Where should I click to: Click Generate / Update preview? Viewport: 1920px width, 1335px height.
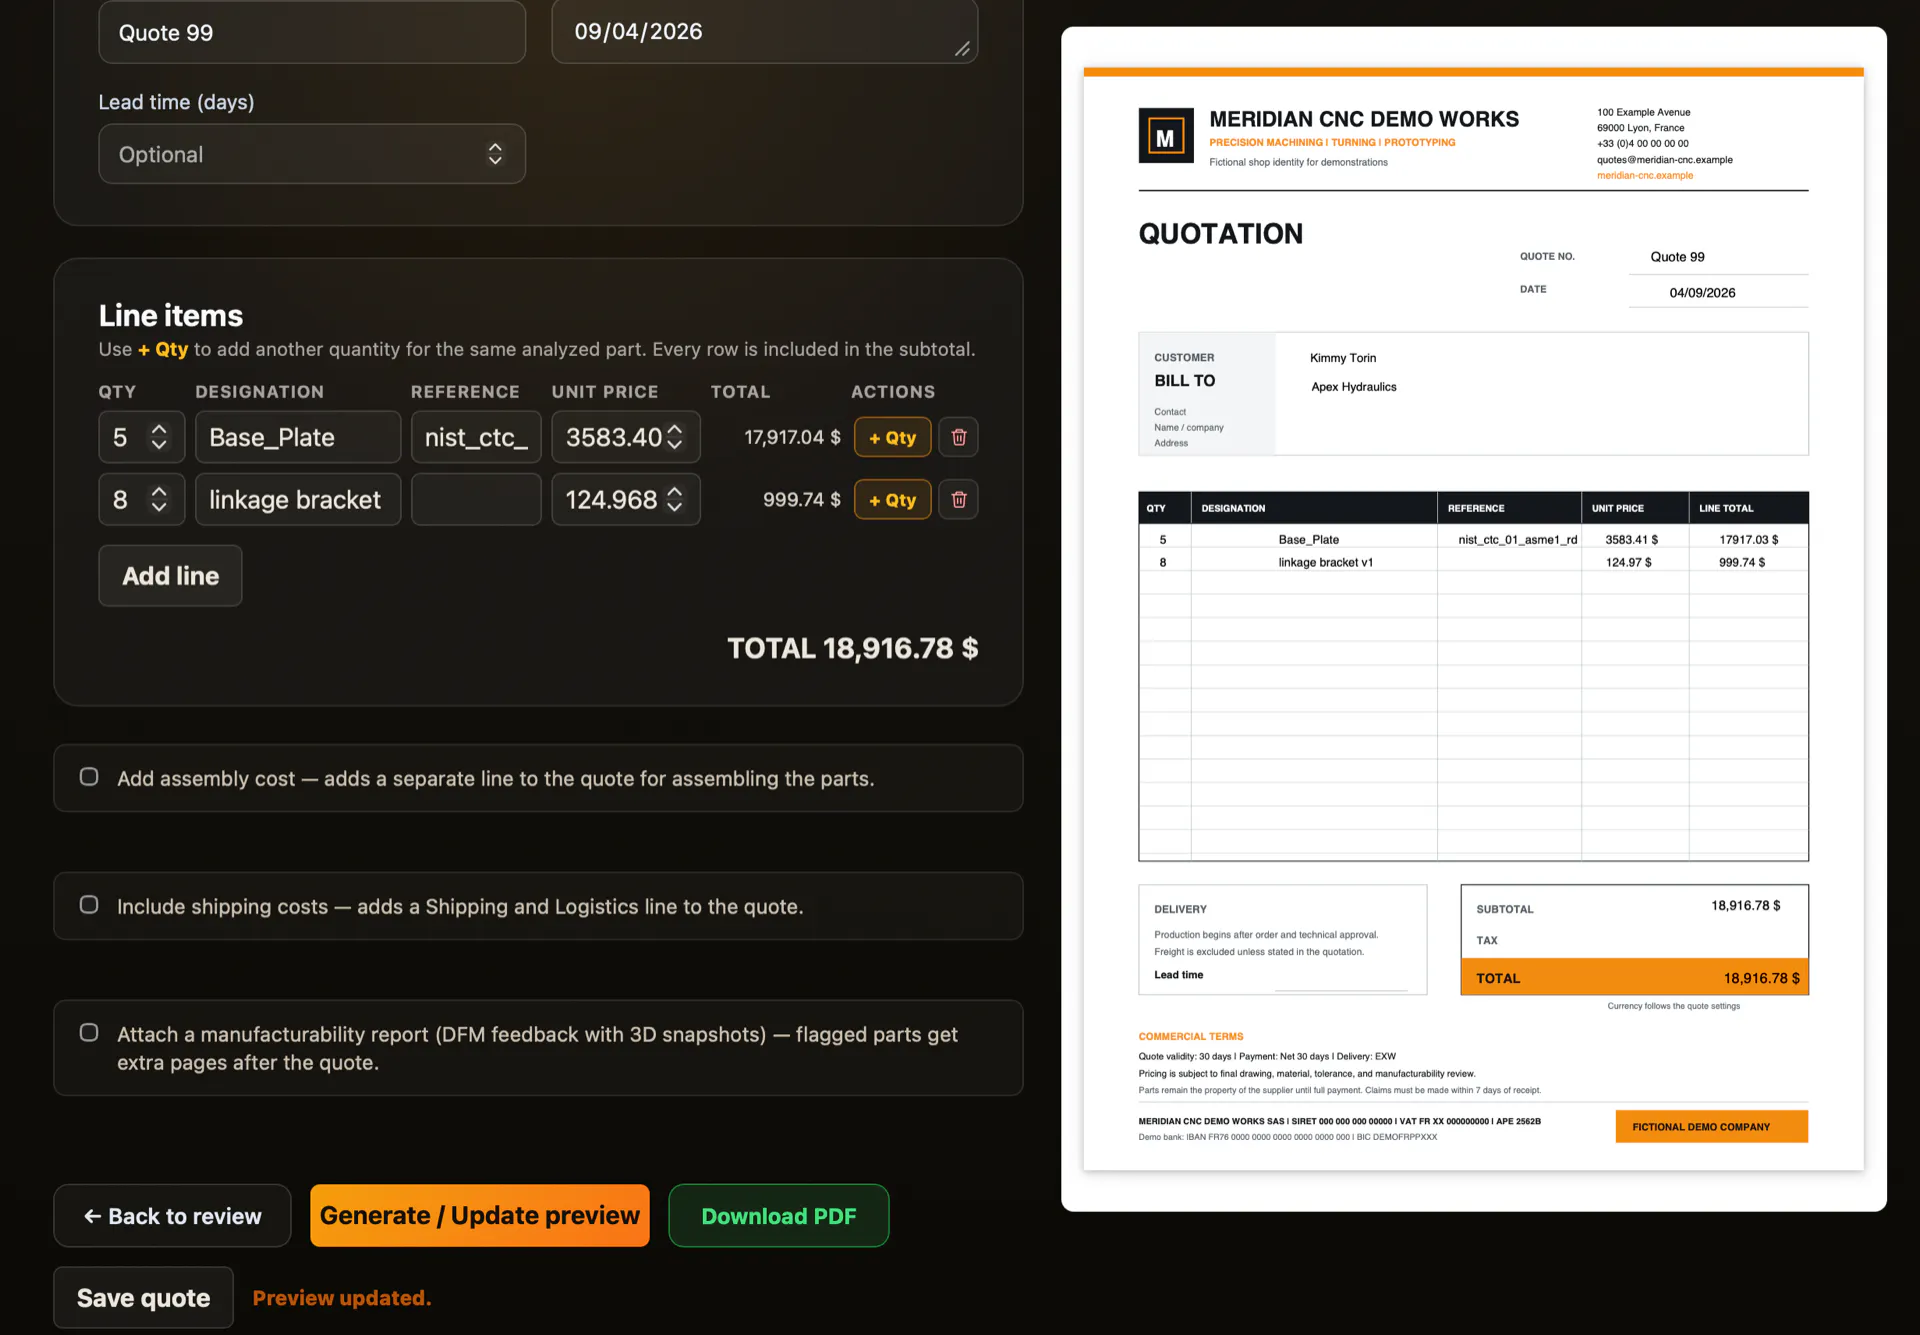[480, 1216]
